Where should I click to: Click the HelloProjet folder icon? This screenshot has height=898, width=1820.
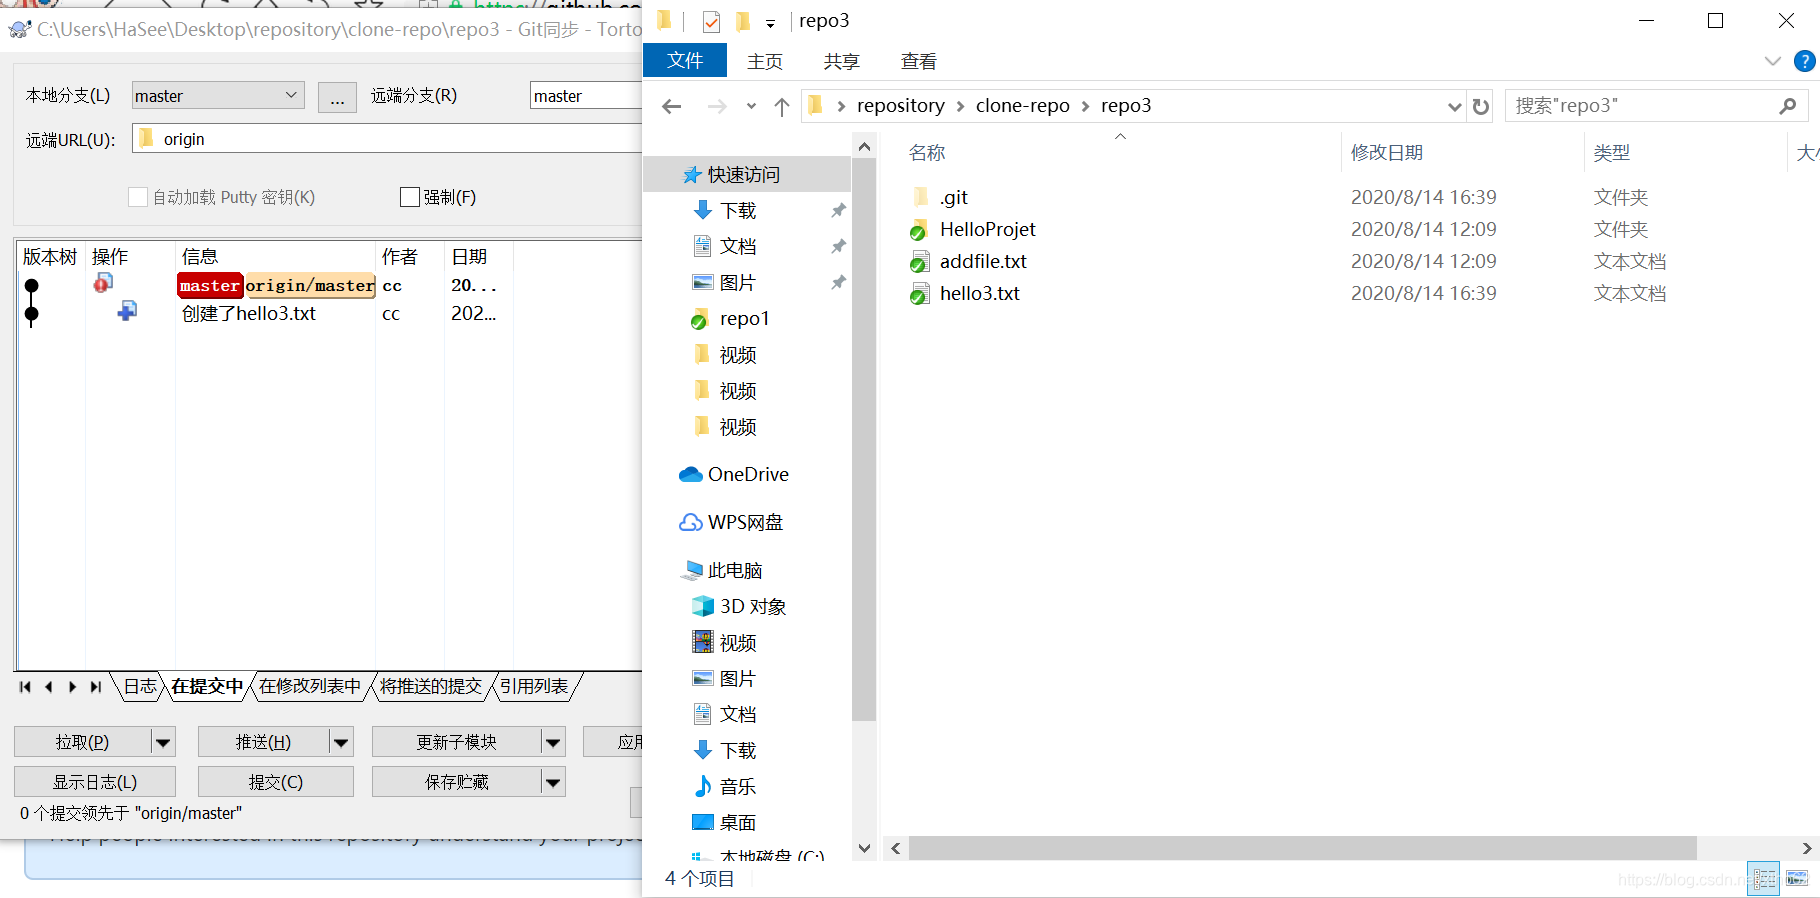pos(919,230)
